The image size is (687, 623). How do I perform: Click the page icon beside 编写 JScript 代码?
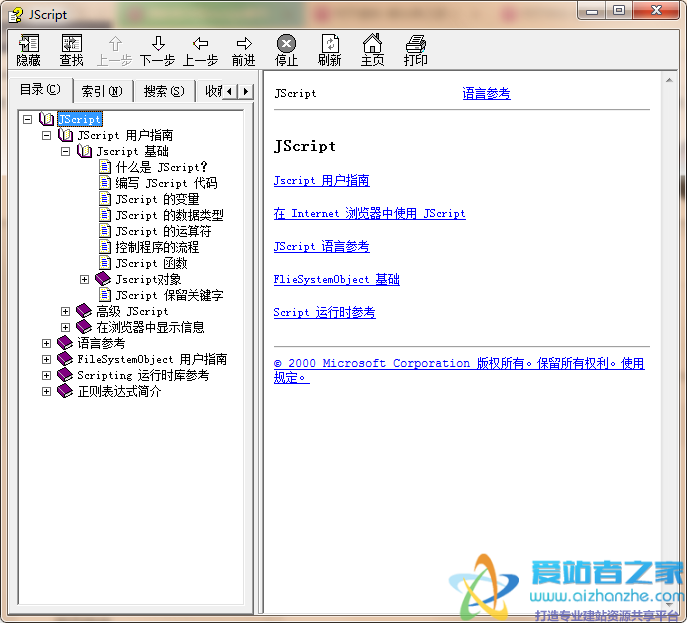105,183
